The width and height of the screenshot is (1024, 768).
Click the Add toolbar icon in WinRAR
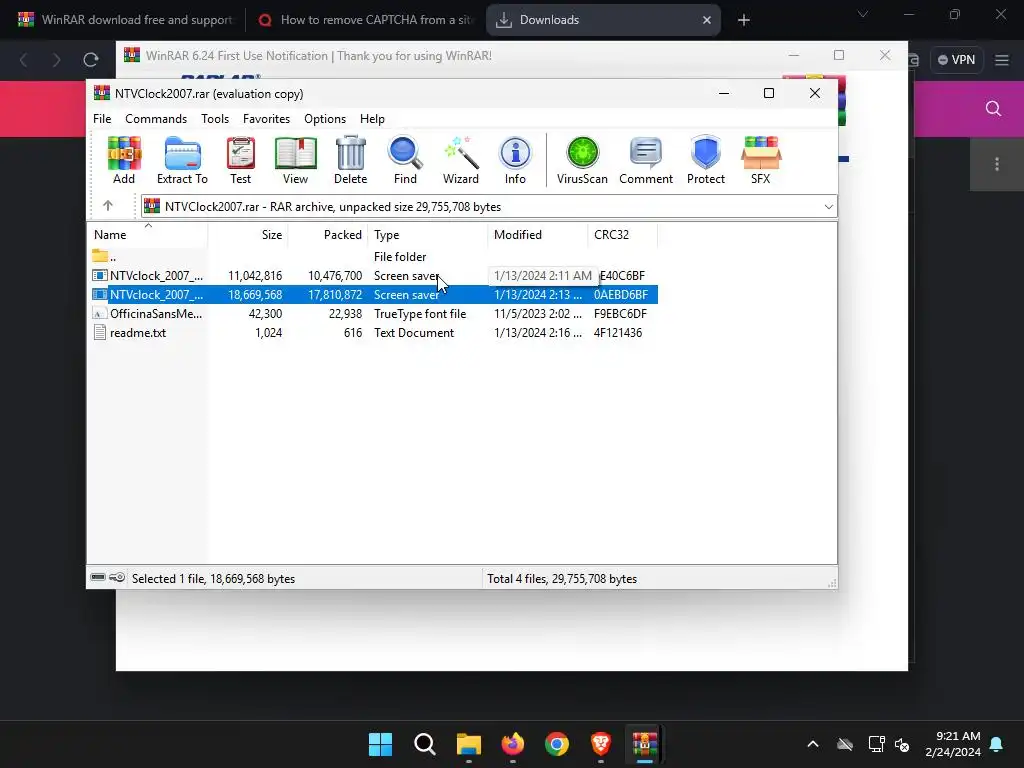click(123, 160)
